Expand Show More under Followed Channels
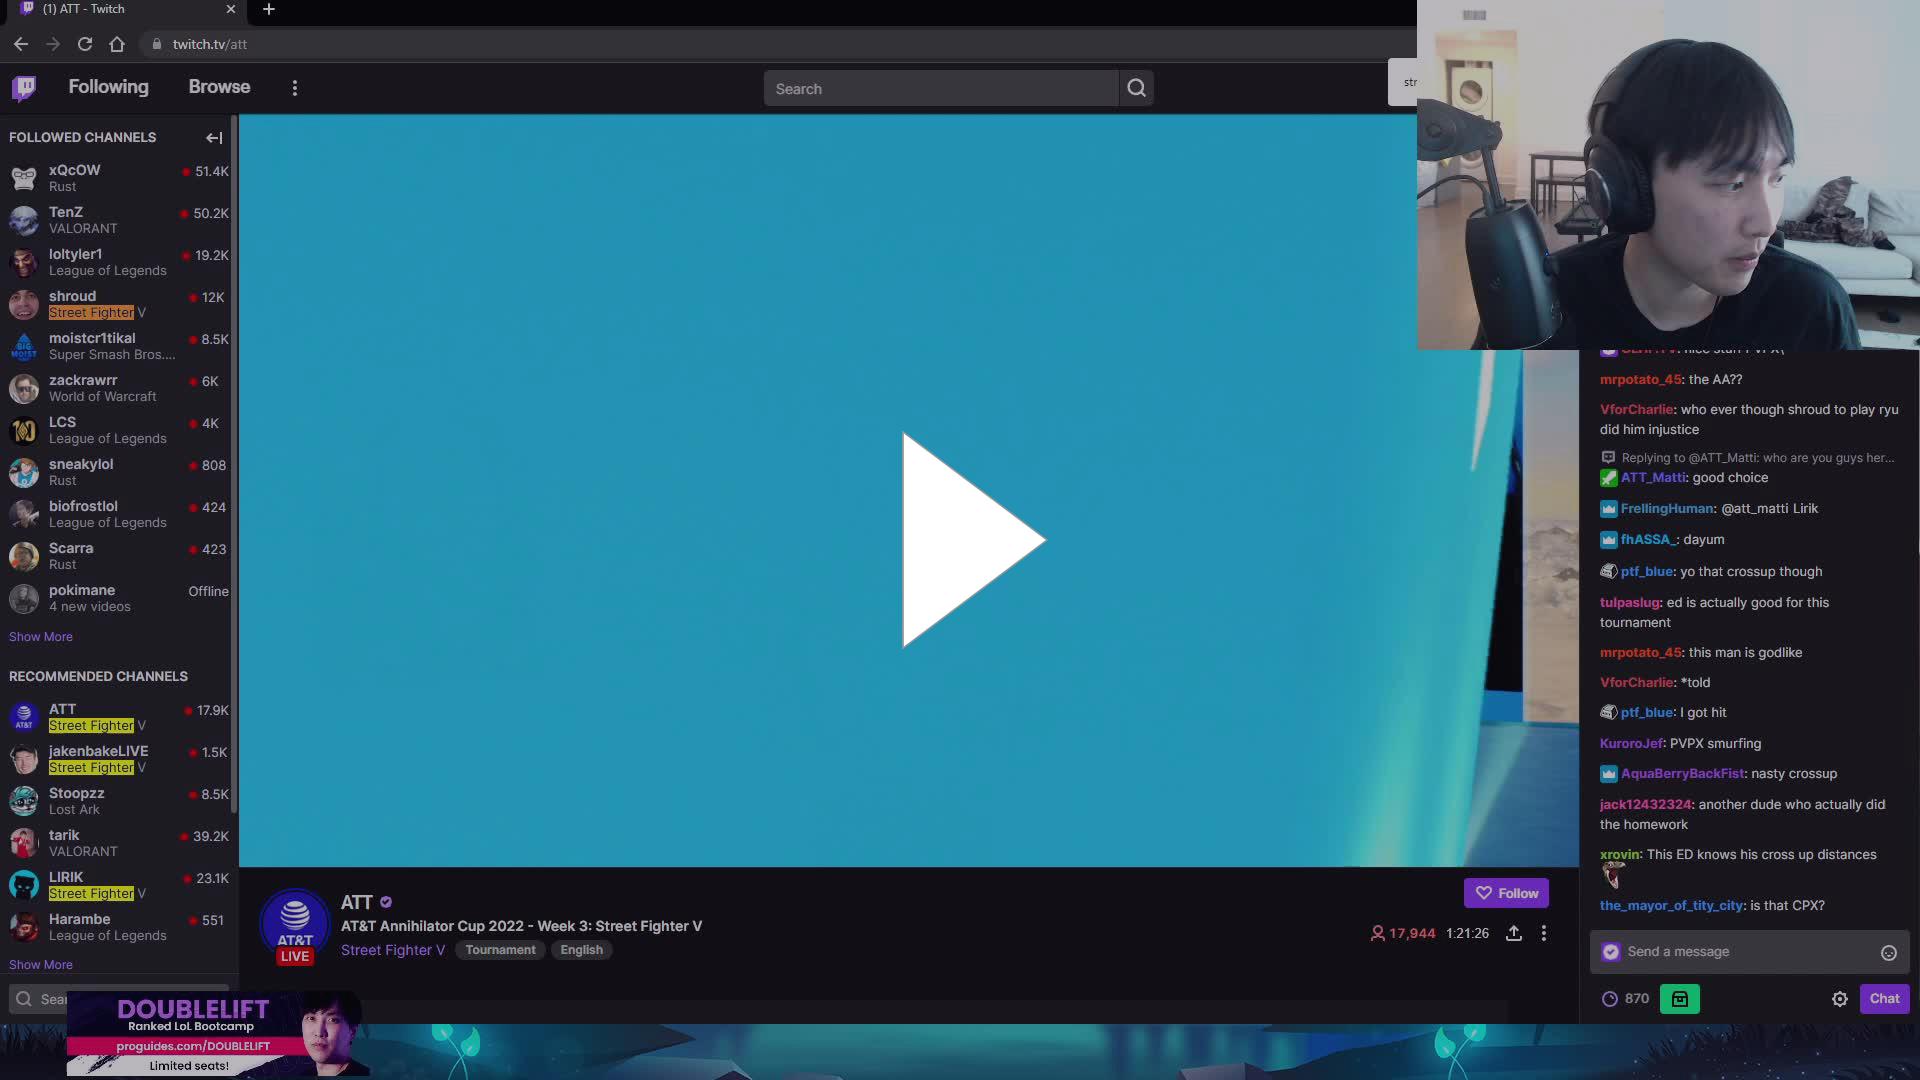1920x1080 pixels. click(41, 636)
